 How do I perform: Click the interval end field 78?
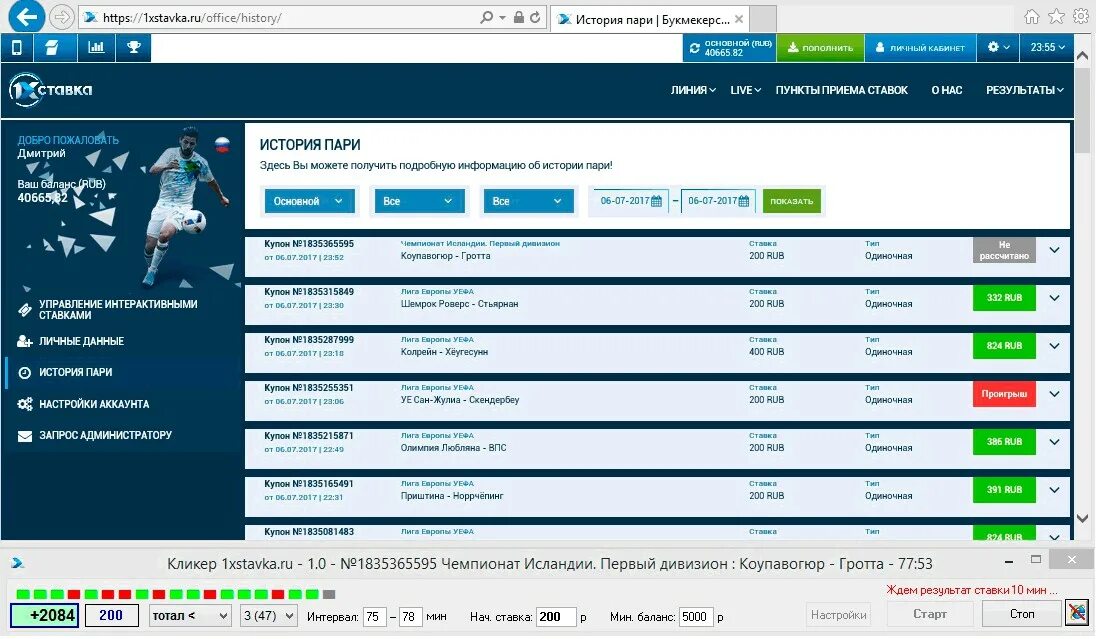pyautogui.click(x=410, y=617)
